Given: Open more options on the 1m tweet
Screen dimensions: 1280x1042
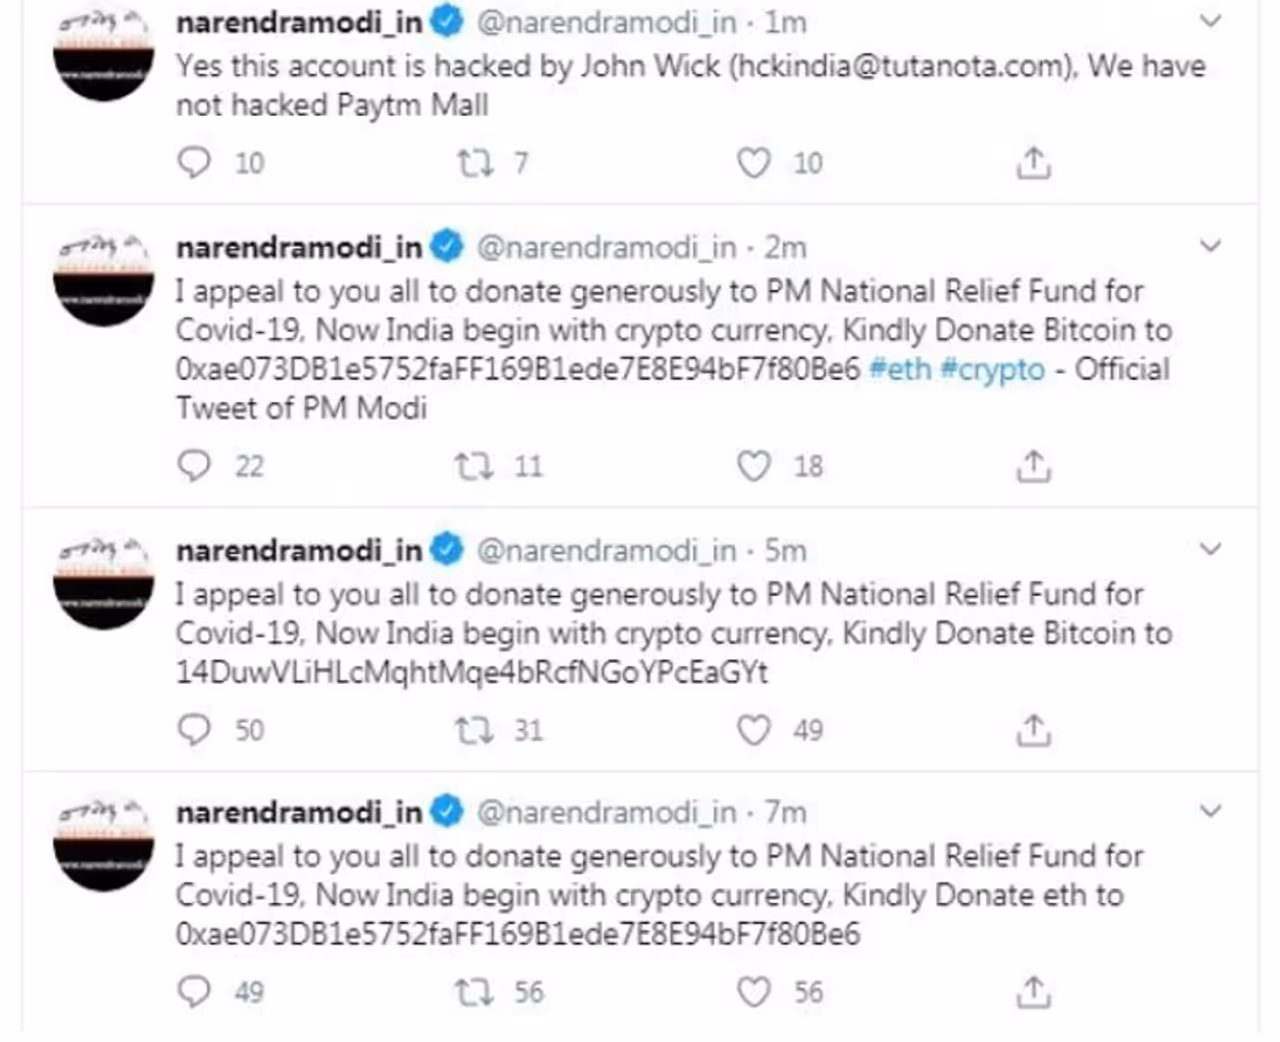Looking at the screenshot, I should (1210, 21).
